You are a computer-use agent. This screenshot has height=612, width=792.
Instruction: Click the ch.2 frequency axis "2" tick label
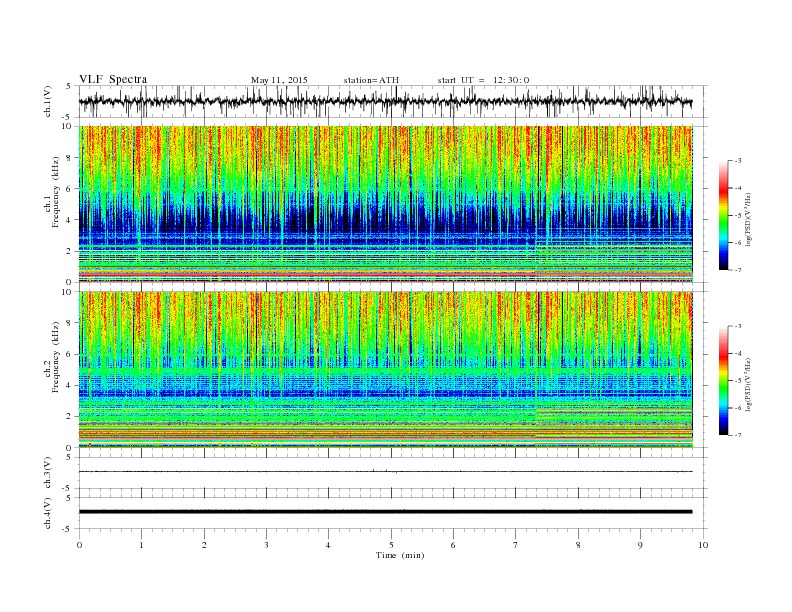pyautogui.click(x=70, y=417)
